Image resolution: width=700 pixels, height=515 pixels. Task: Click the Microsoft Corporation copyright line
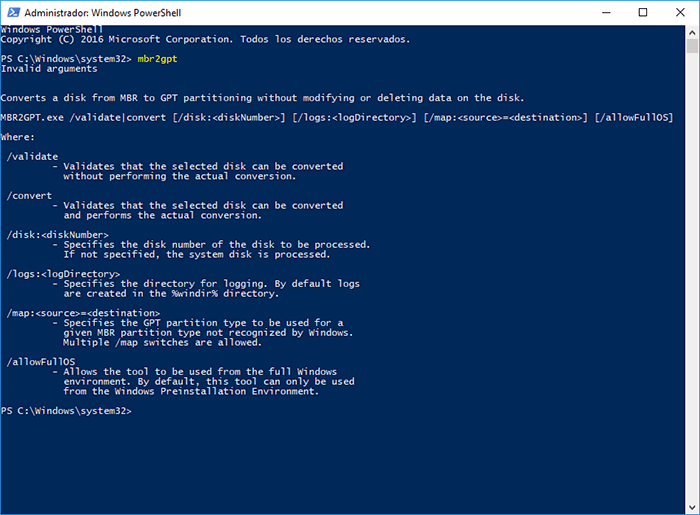pyautogui.click(x=205, y=39)
